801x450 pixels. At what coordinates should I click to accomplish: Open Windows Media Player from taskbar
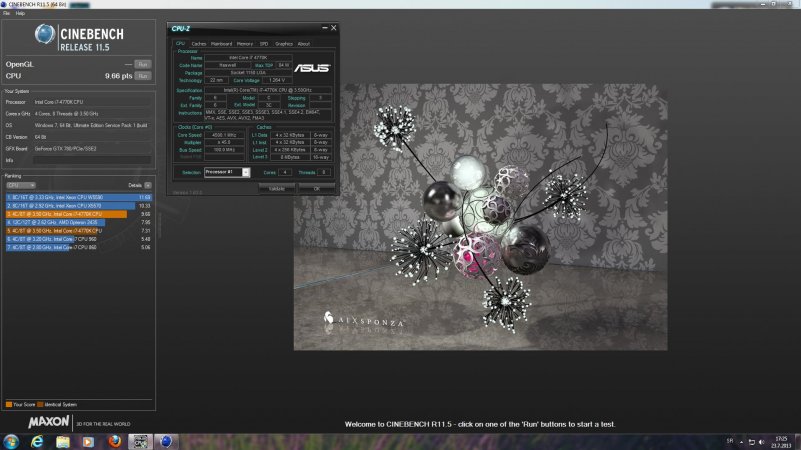coord(88,442)
